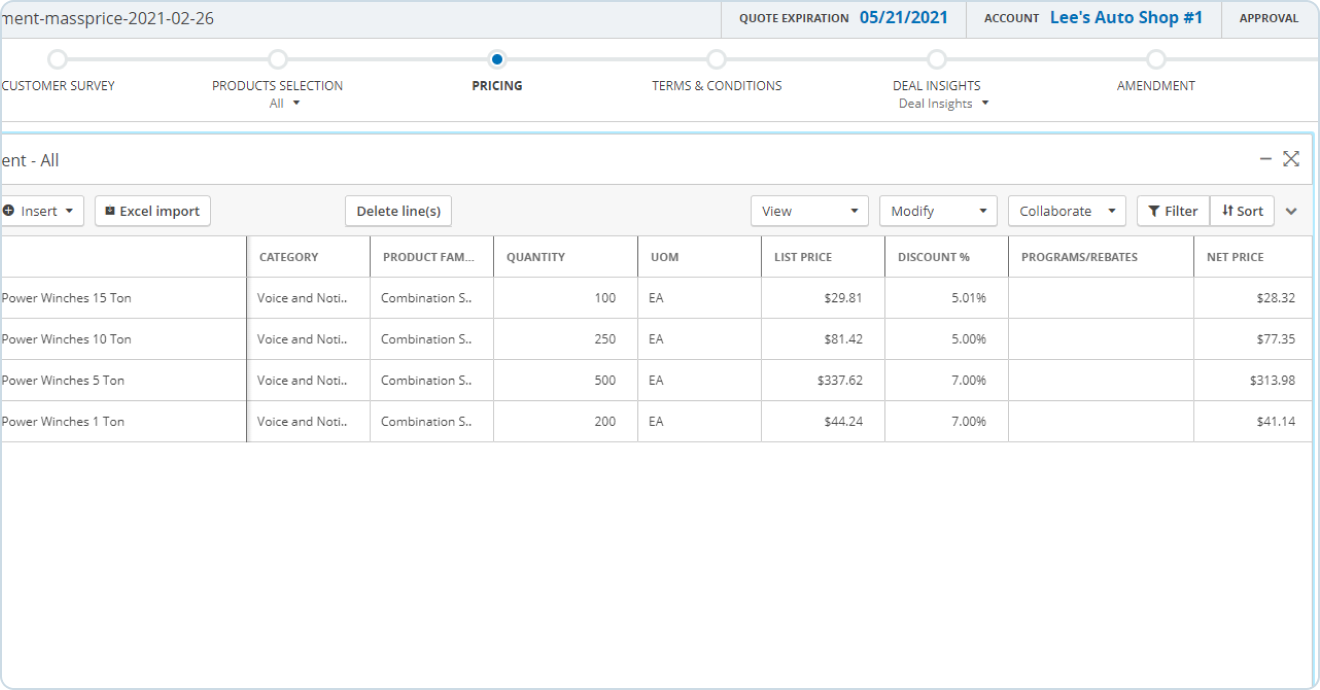Viewport: 1320px width, 690px height.
Task: Open the Deal Insights step circle
Action: click(936, 60)
